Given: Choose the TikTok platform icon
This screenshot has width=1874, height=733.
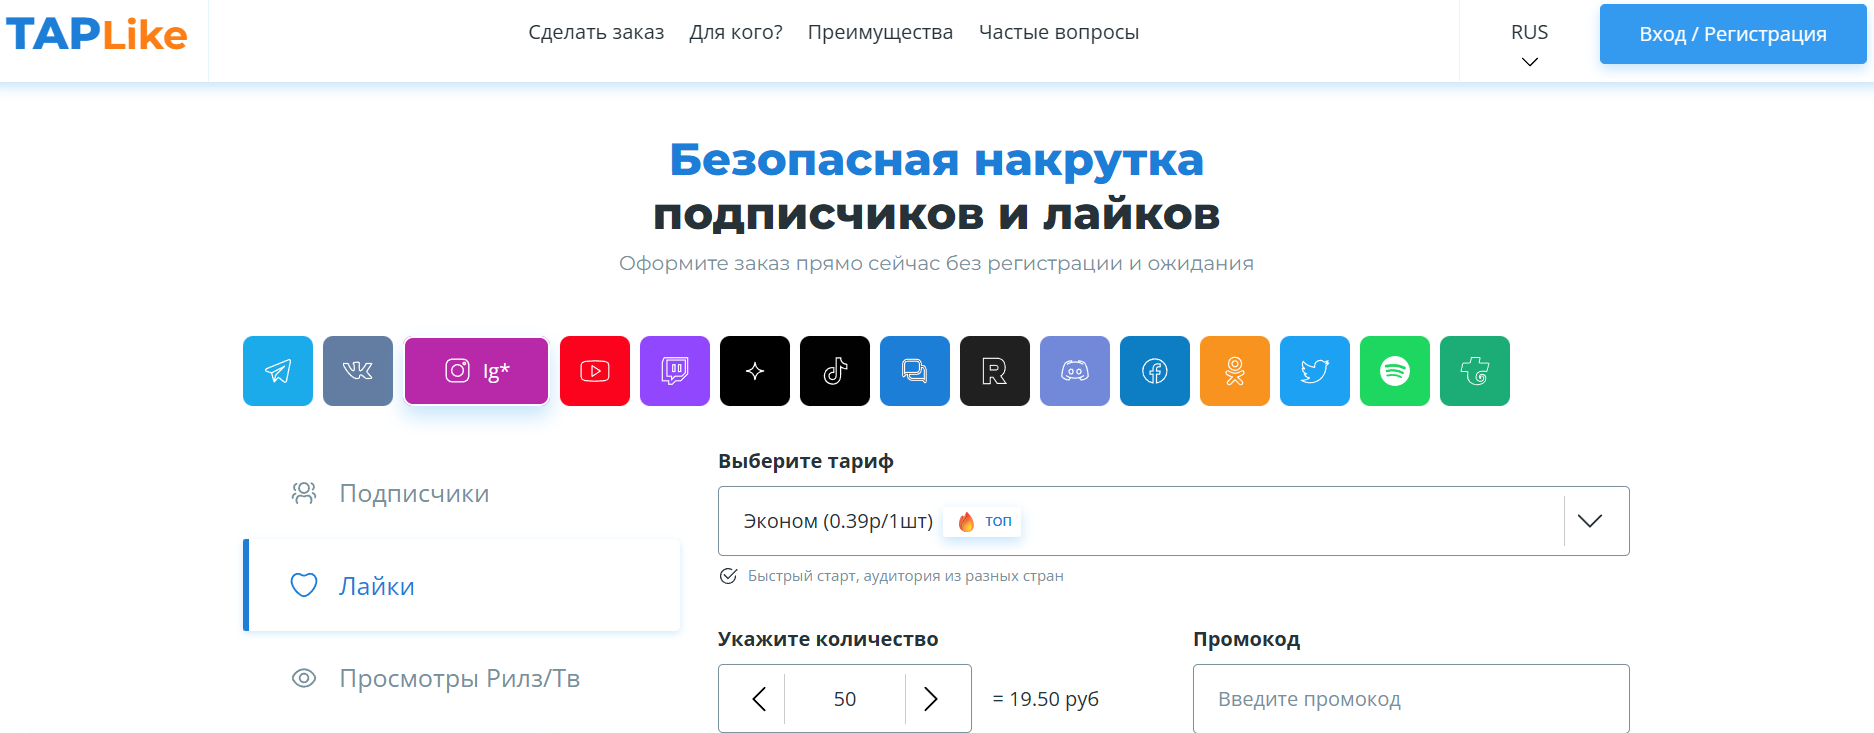Looking at the screenshot, I should coord(835,371).
